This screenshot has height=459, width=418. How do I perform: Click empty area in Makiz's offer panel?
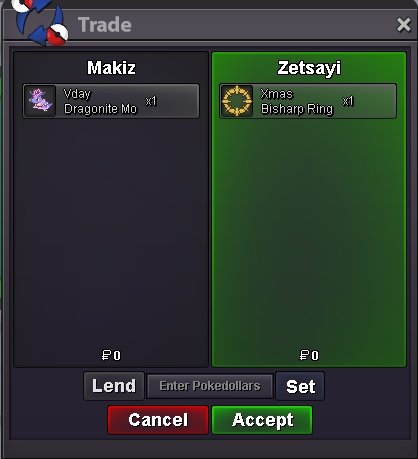[111, 233]
